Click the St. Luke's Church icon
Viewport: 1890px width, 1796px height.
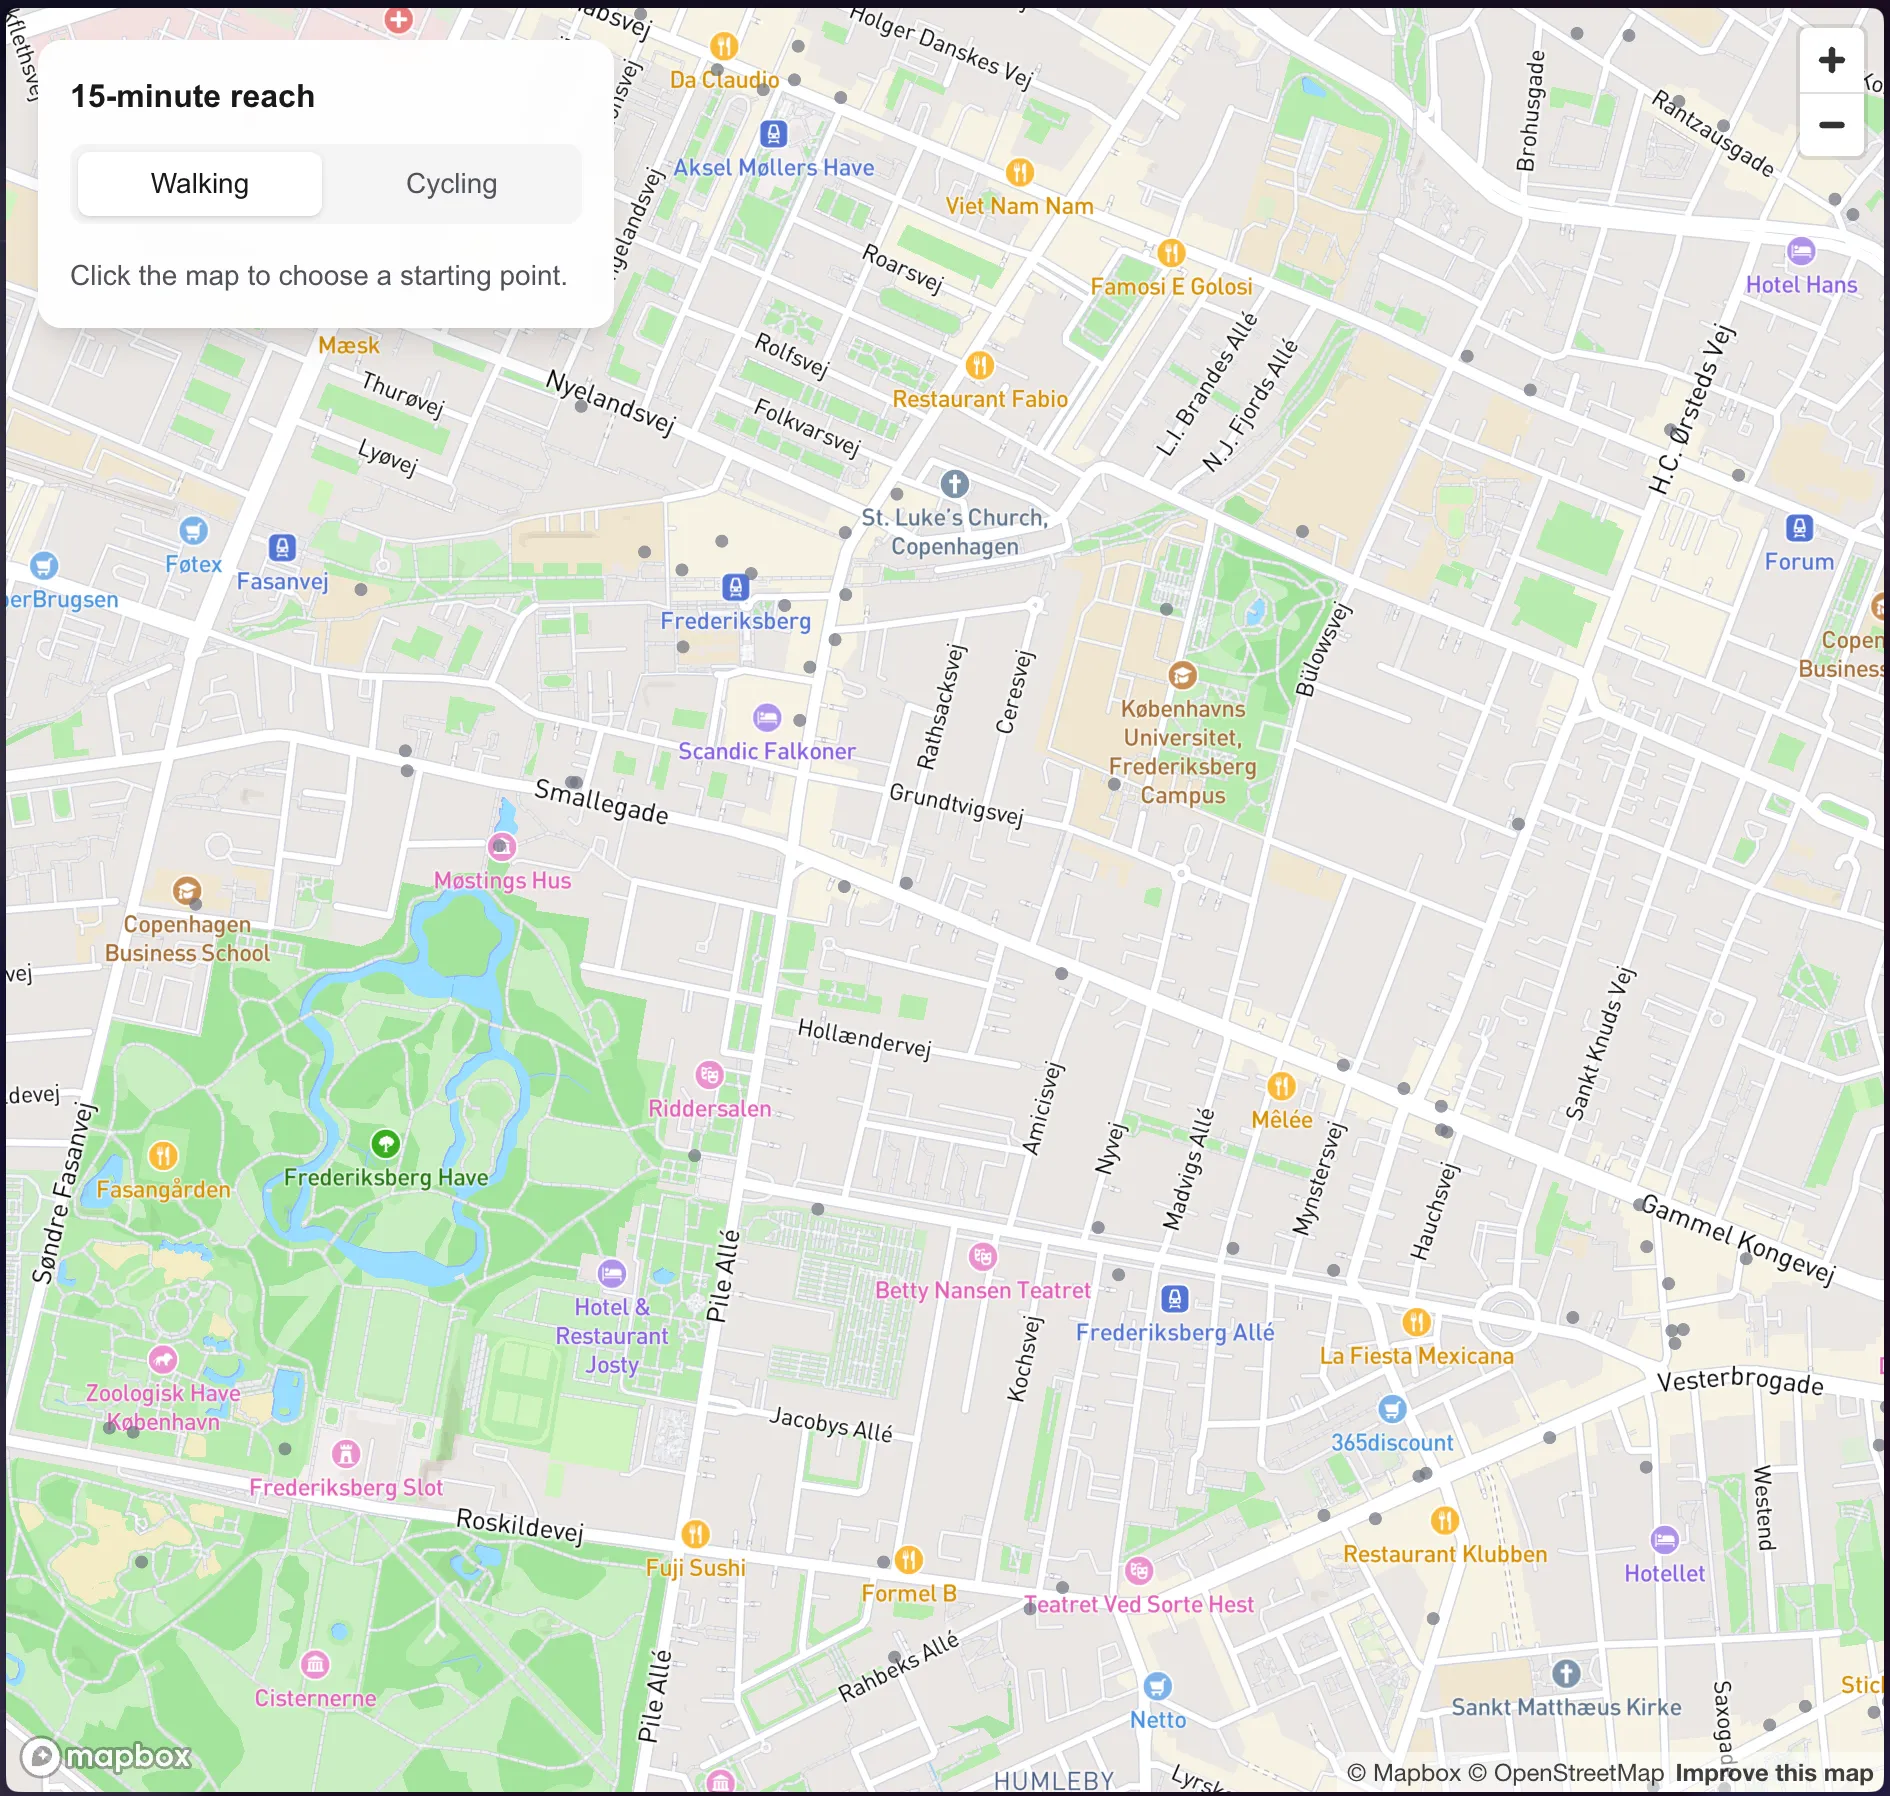pos(954,484)
